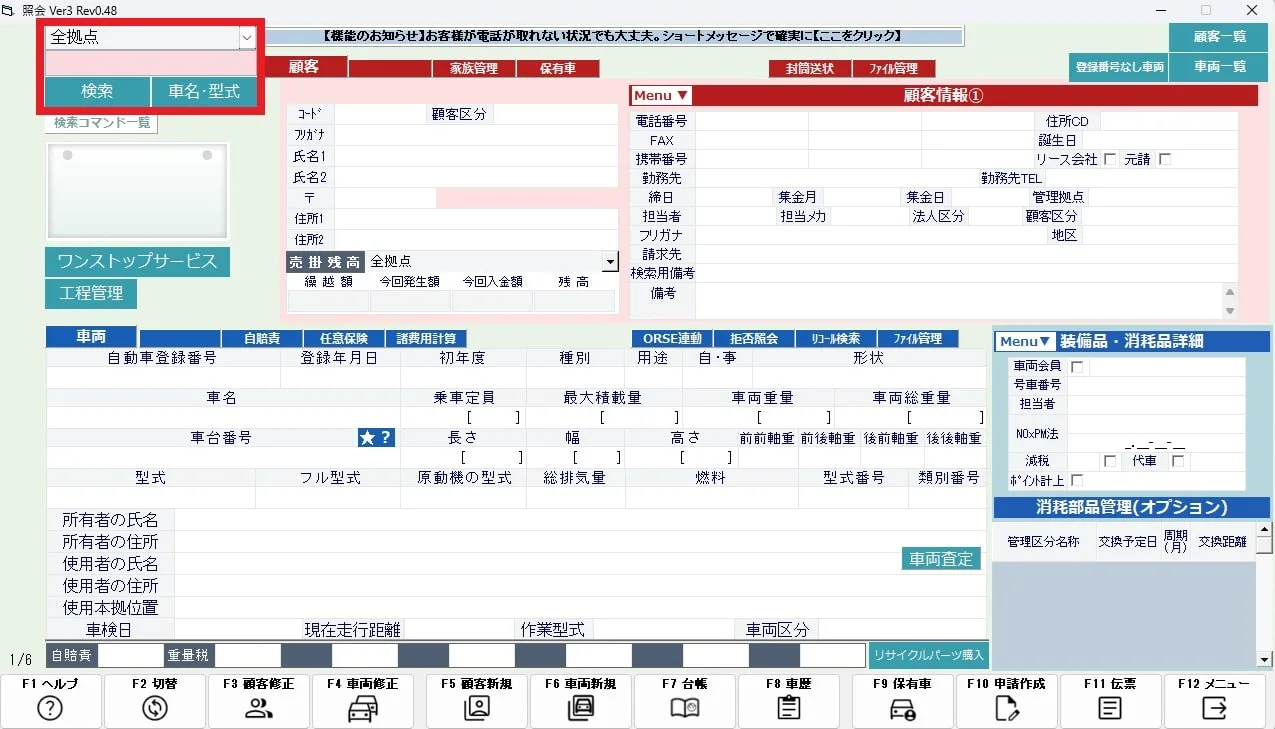The height and width of the screenshot is (729, 1275).
Task: Click the 所有者の氏名 field
Action: point(580,520)
